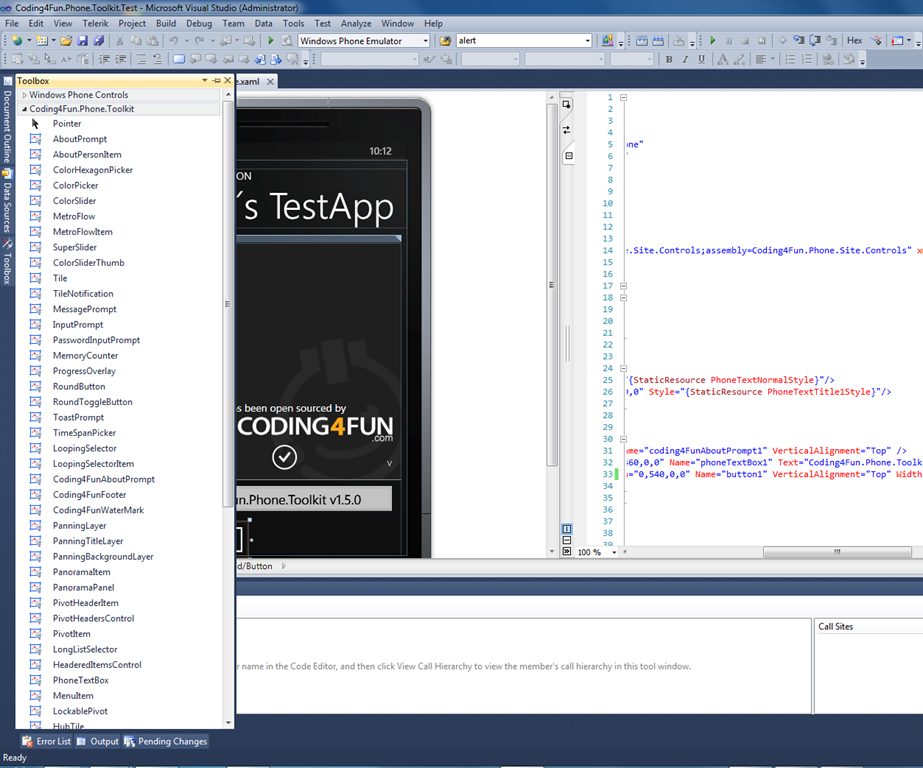This screenshot has height=768, width=923.
Task: Open the Pending Changes tab
Action: pyautogui.click(x=165, y=742)
